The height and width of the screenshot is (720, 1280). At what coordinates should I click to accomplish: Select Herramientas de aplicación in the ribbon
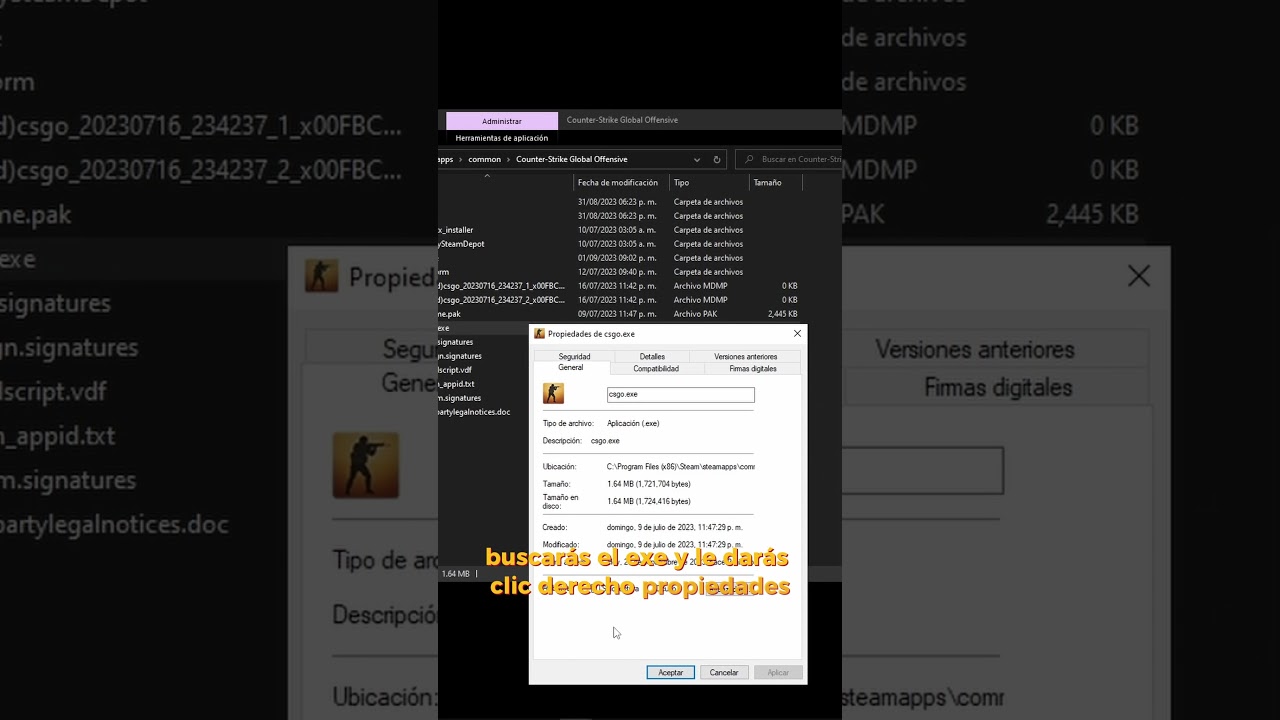click(502, 138)
